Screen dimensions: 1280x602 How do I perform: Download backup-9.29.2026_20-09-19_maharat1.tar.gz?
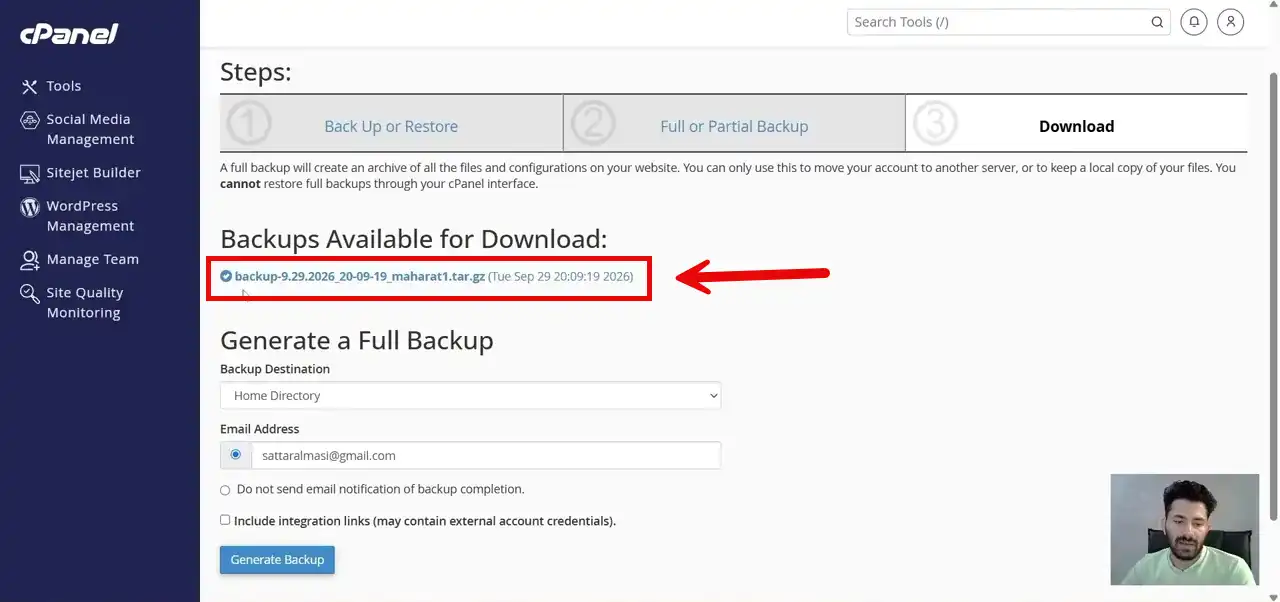(360, 276)
